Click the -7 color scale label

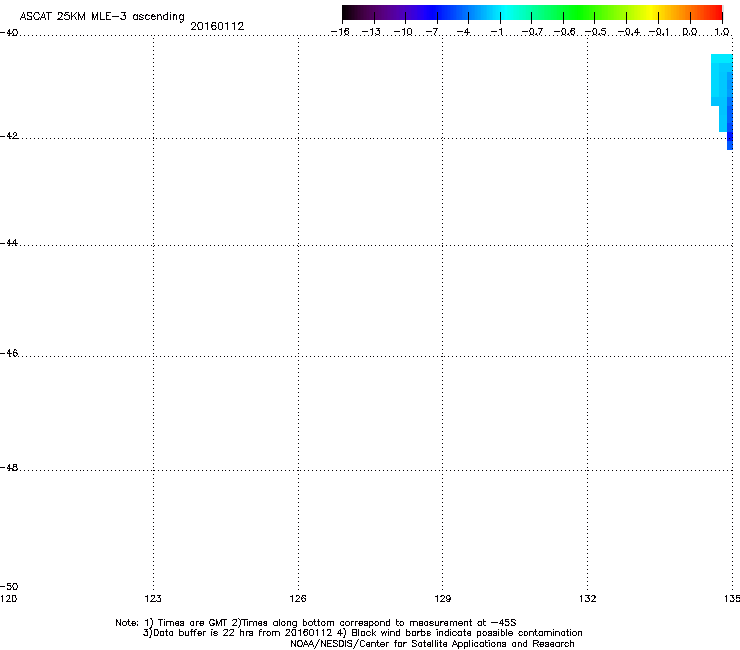pyautogui.click(x=433, y=32)
